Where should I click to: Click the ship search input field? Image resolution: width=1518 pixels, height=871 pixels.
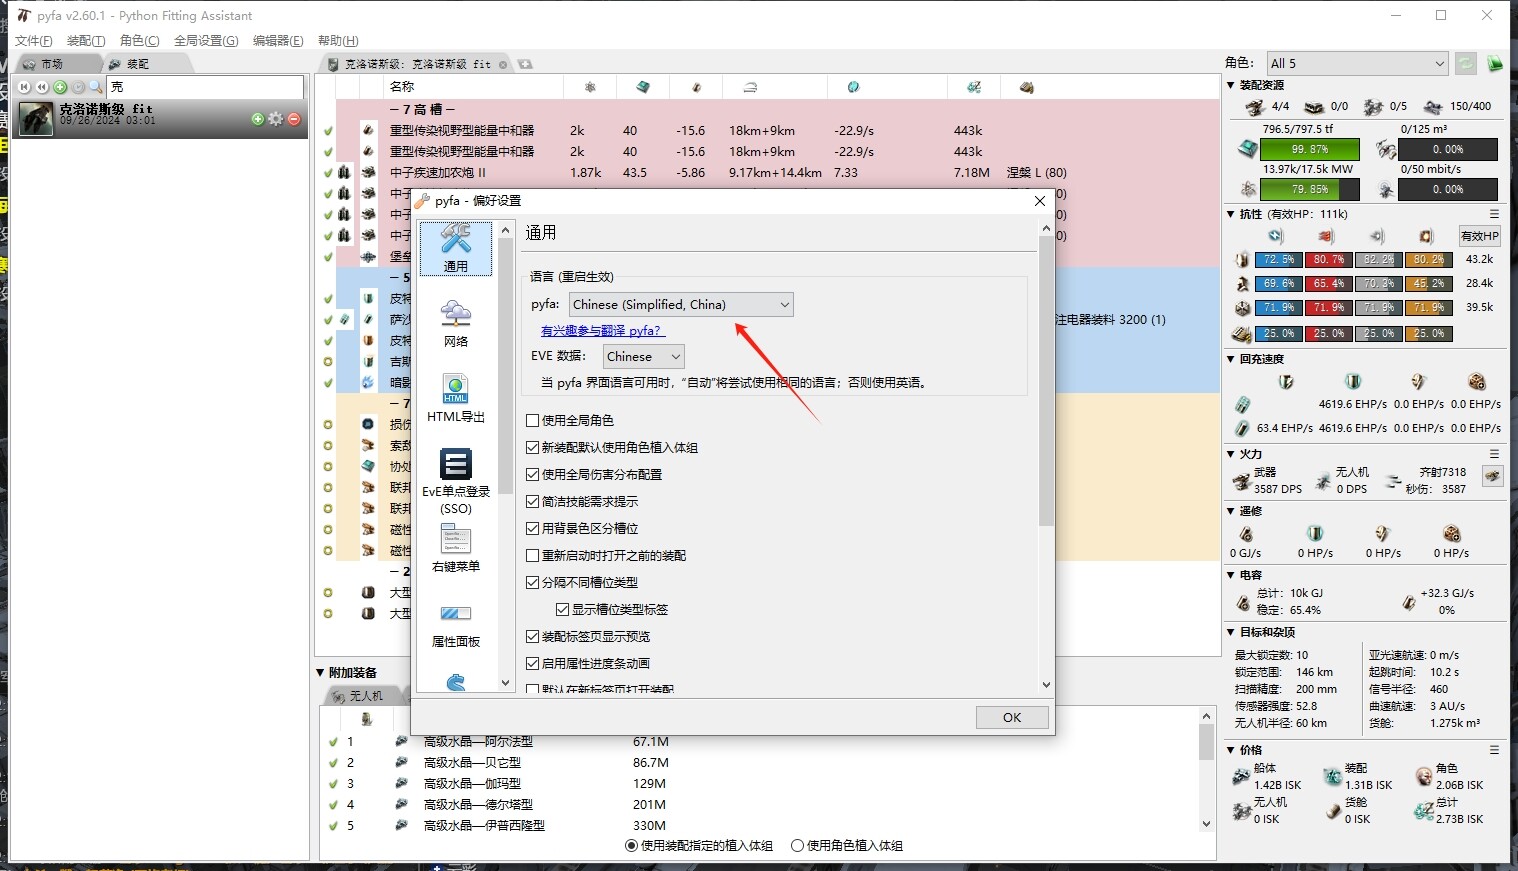coord(204,87)
